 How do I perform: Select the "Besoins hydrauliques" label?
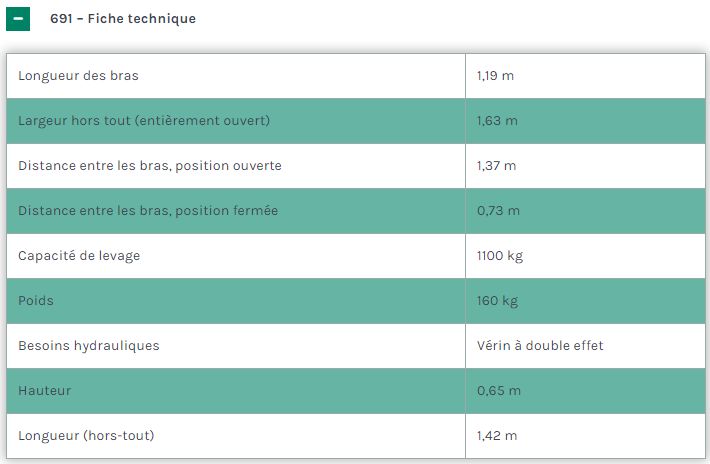[89, 346]
